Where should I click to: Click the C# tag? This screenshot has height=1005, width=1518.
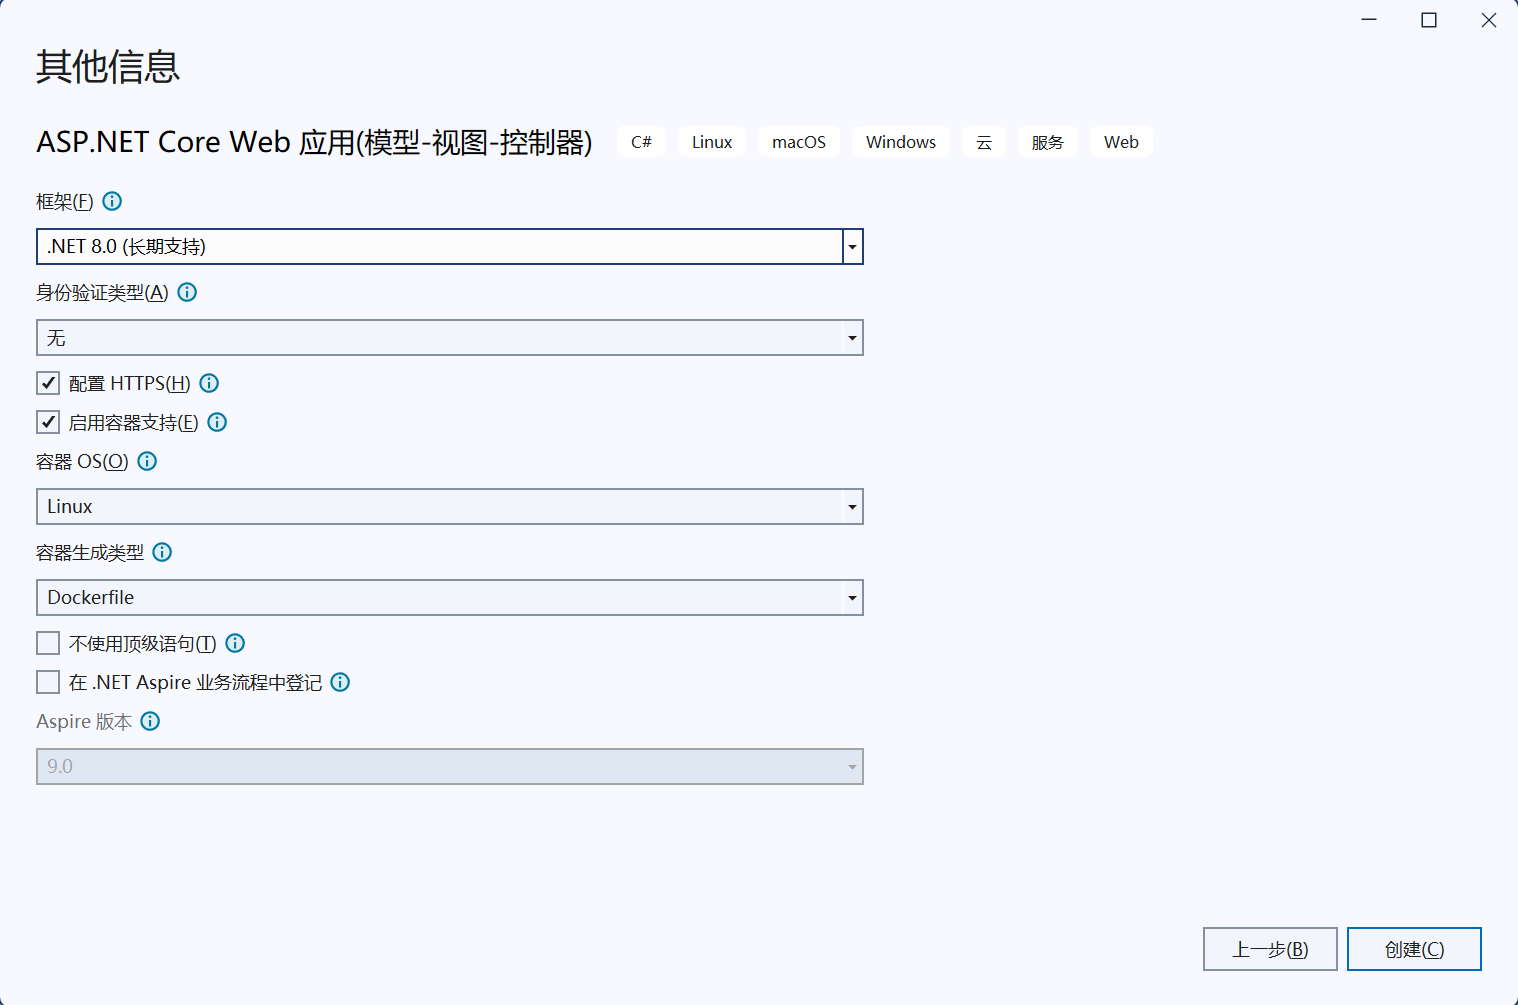coord(641,142)
